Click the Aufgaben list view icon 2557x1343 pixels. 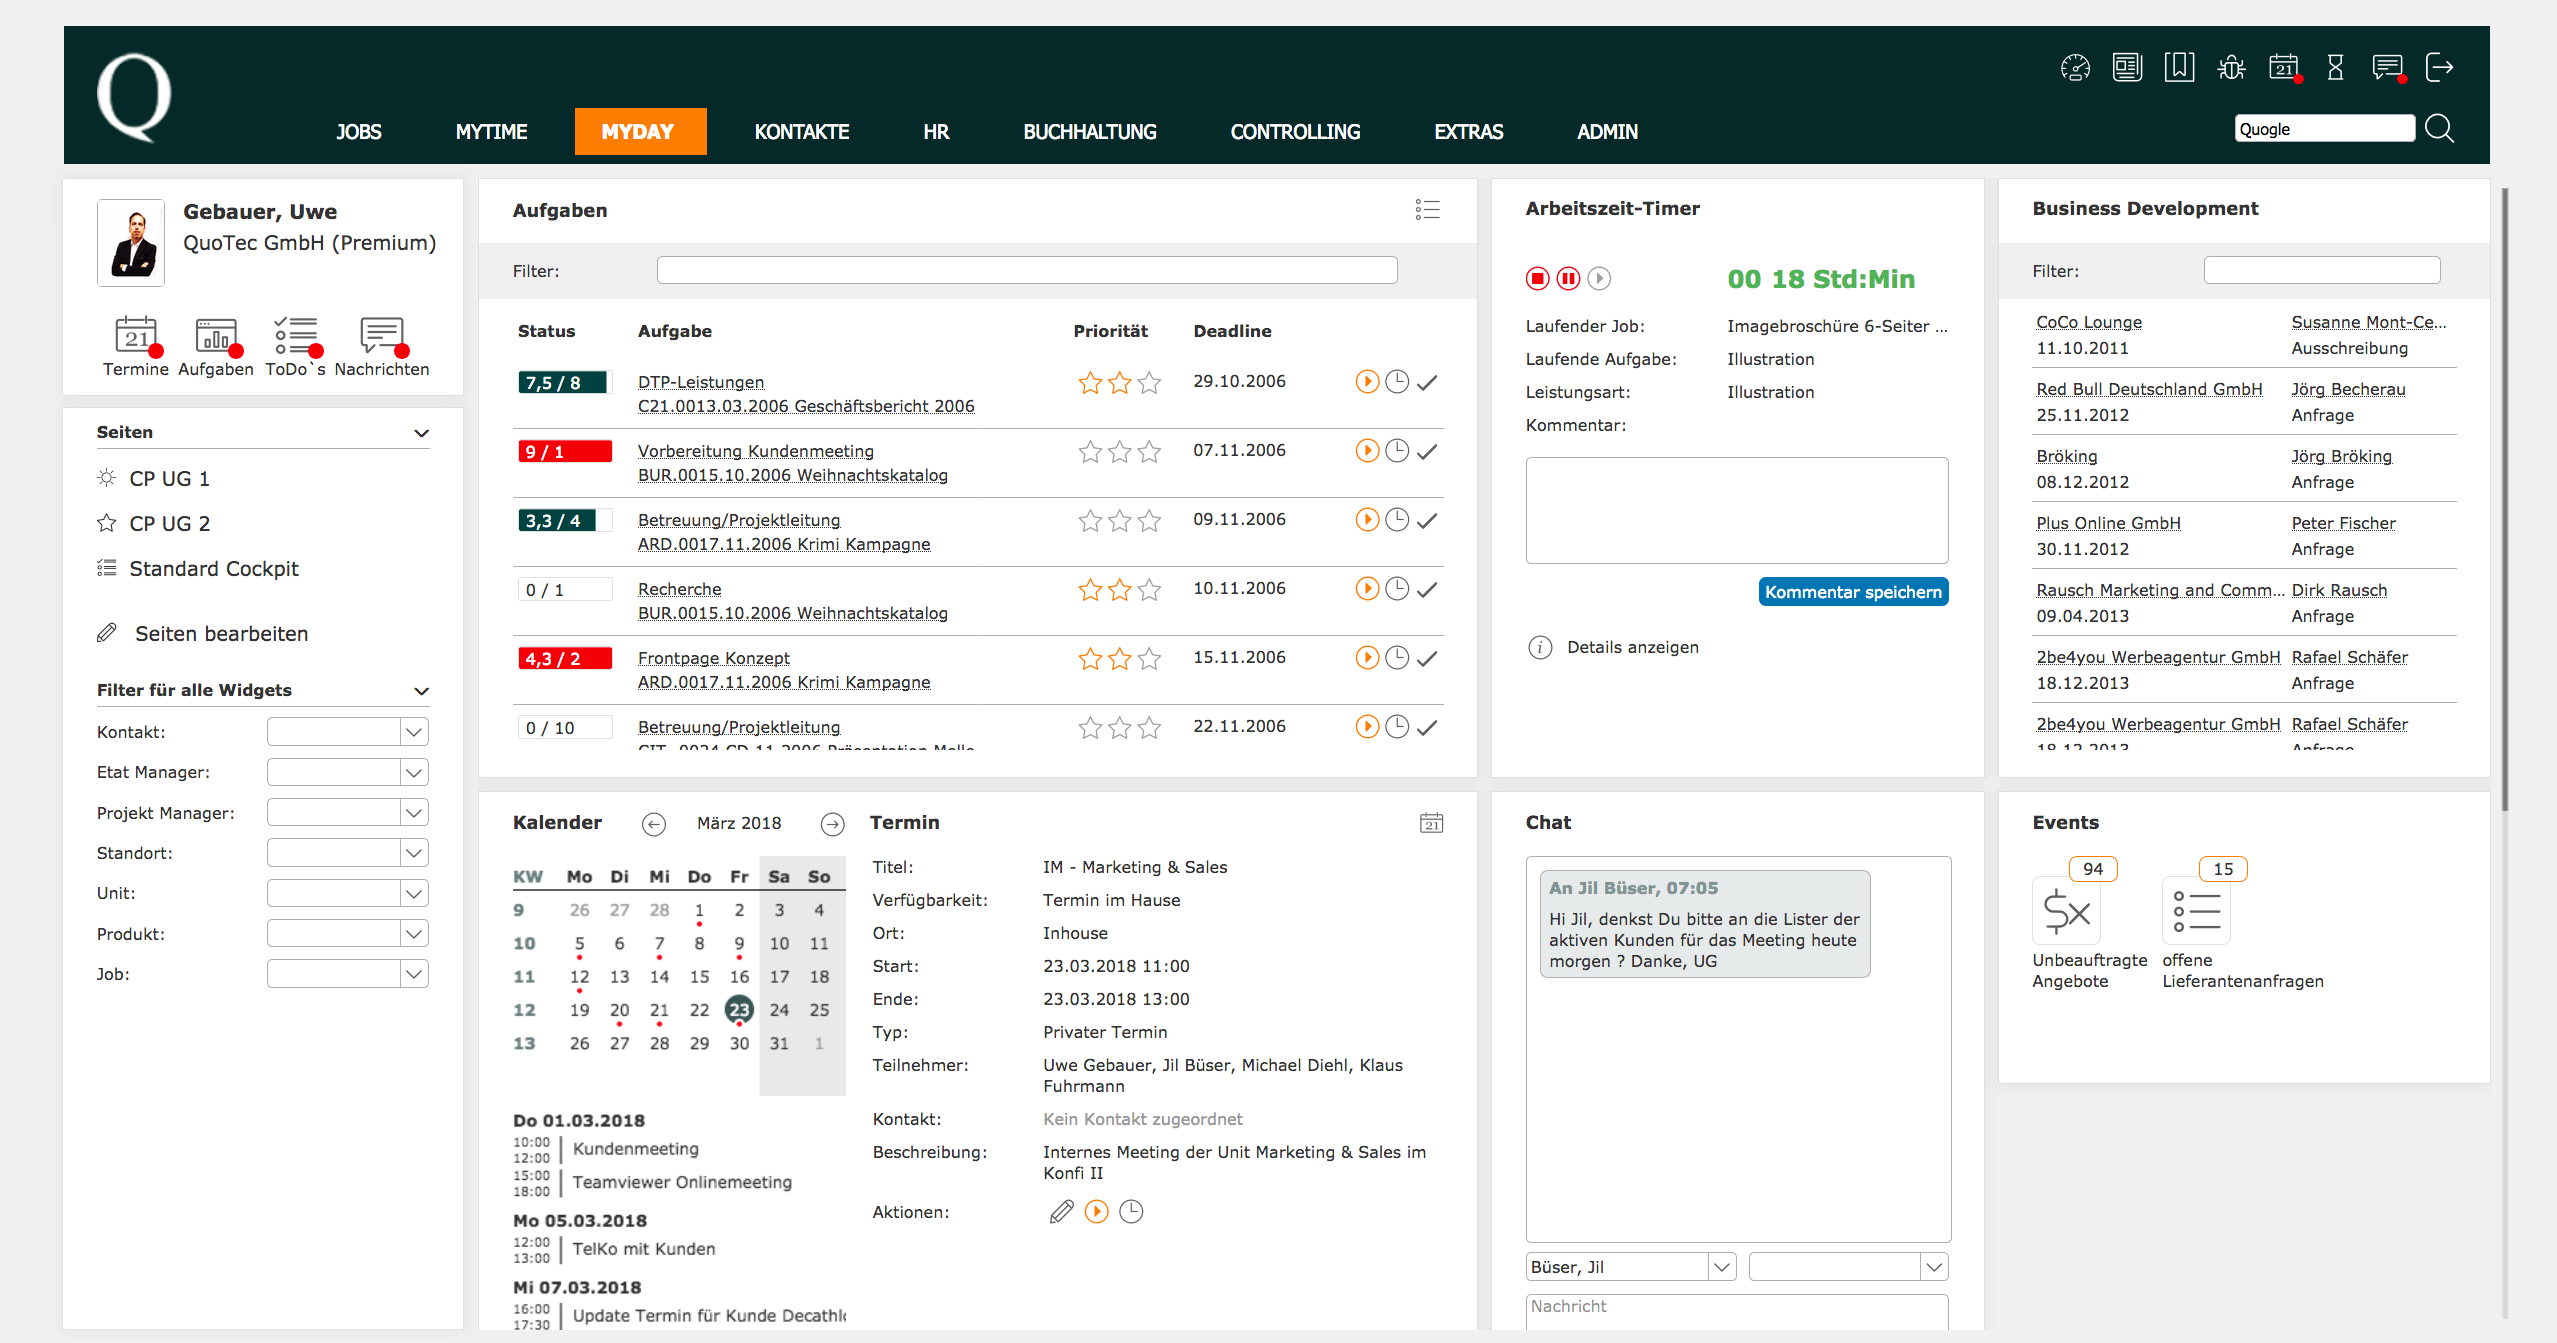1427,209
